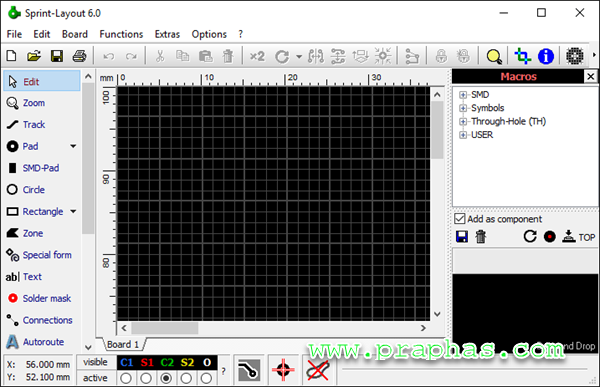Viewport: 600px width, 387px height.
Task: Click the yellow magnifier selector icon
Action: [494, 56]
